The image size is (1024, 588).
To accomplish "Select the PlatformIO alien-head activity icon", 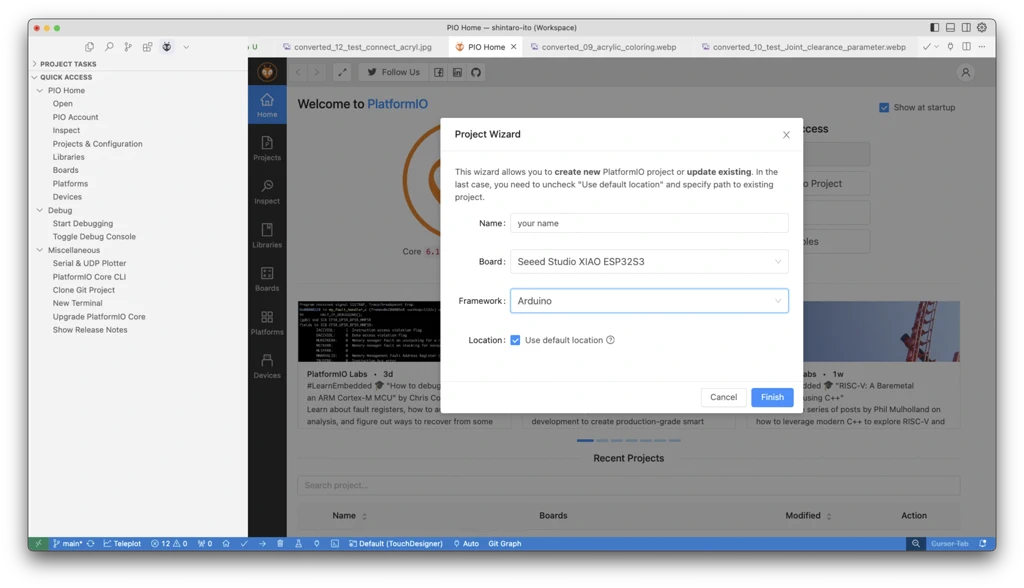I will 167,47.
